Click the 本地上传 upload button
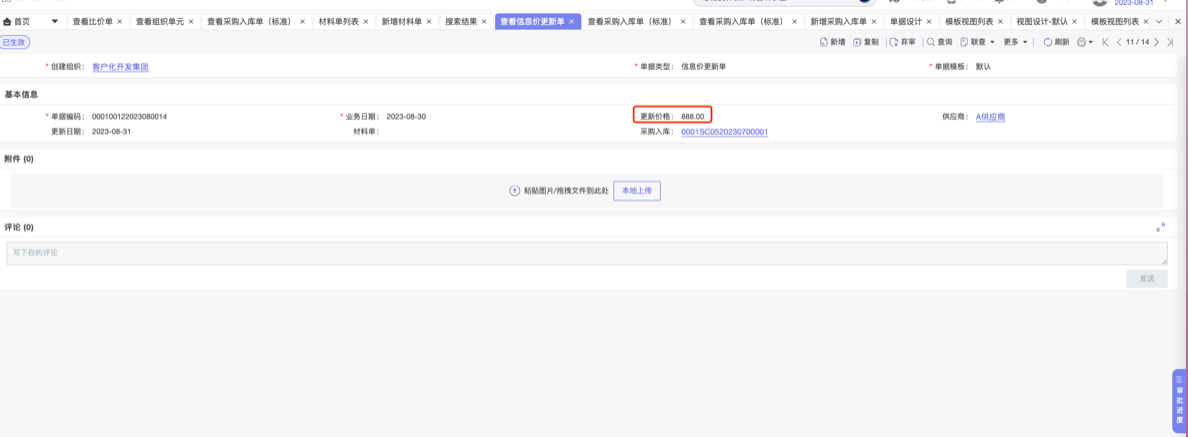 coord(637,190)
